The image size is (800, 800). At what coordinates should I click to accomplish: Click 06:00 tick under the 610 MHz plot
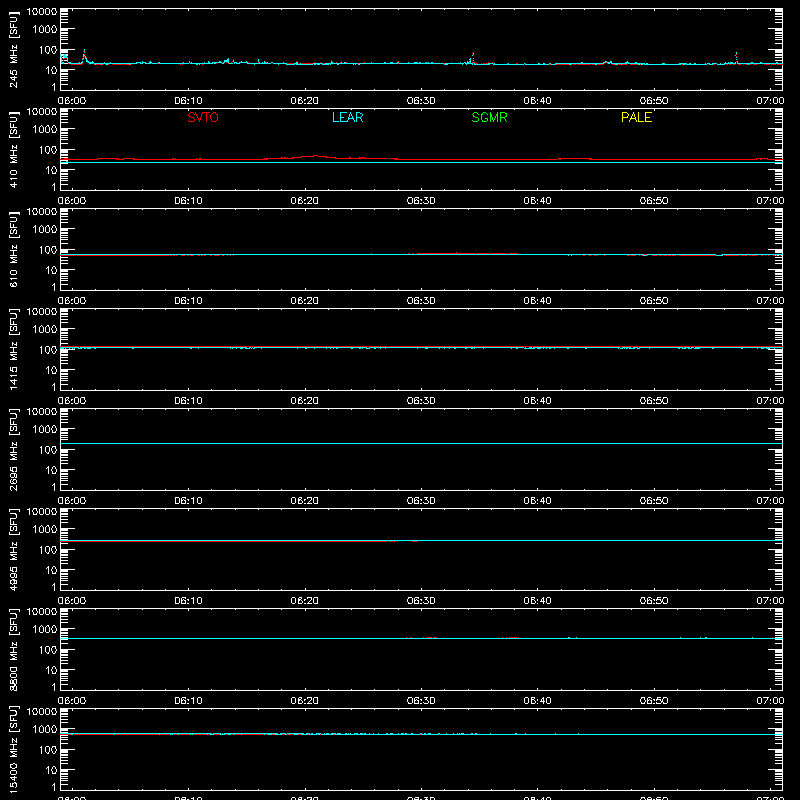[x=72, y=301]
